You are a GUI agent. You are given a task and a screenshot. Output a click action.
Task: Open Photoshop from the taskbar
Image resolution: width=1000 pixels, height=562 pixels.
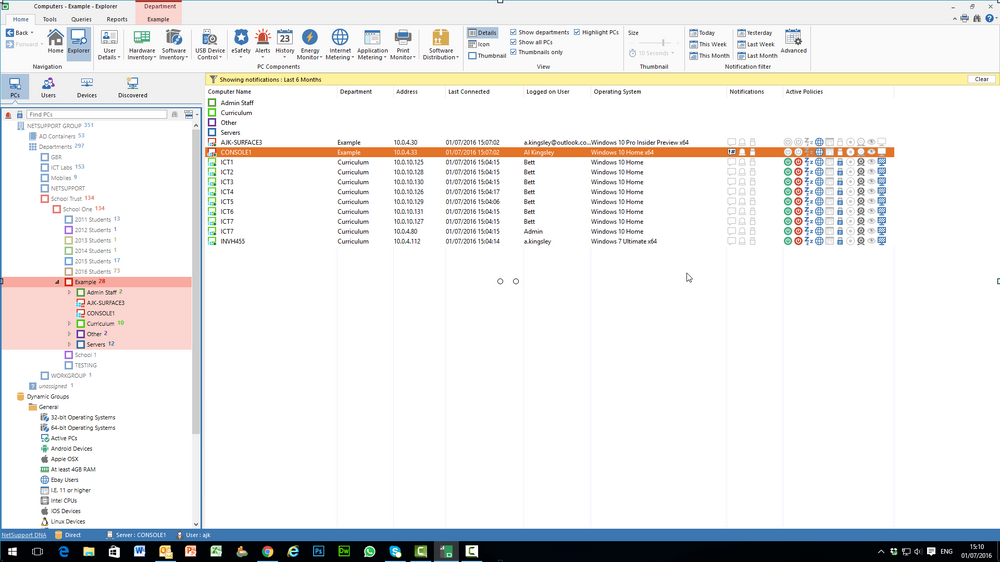coord(318,551)
